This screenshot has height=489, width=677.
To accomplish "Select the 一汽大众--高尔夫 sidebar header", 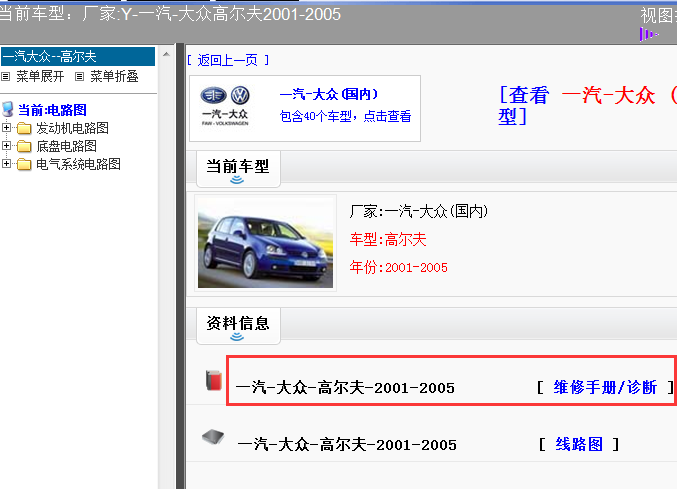I will click(78, 57).
